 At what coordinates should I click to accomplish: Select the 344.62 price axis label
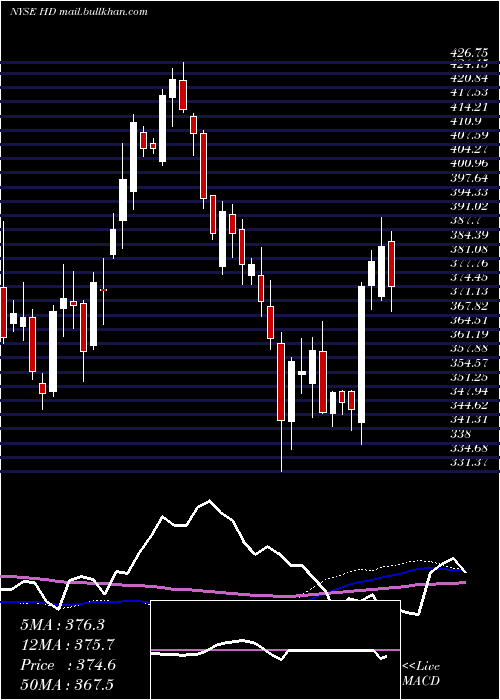coord(469,405)
